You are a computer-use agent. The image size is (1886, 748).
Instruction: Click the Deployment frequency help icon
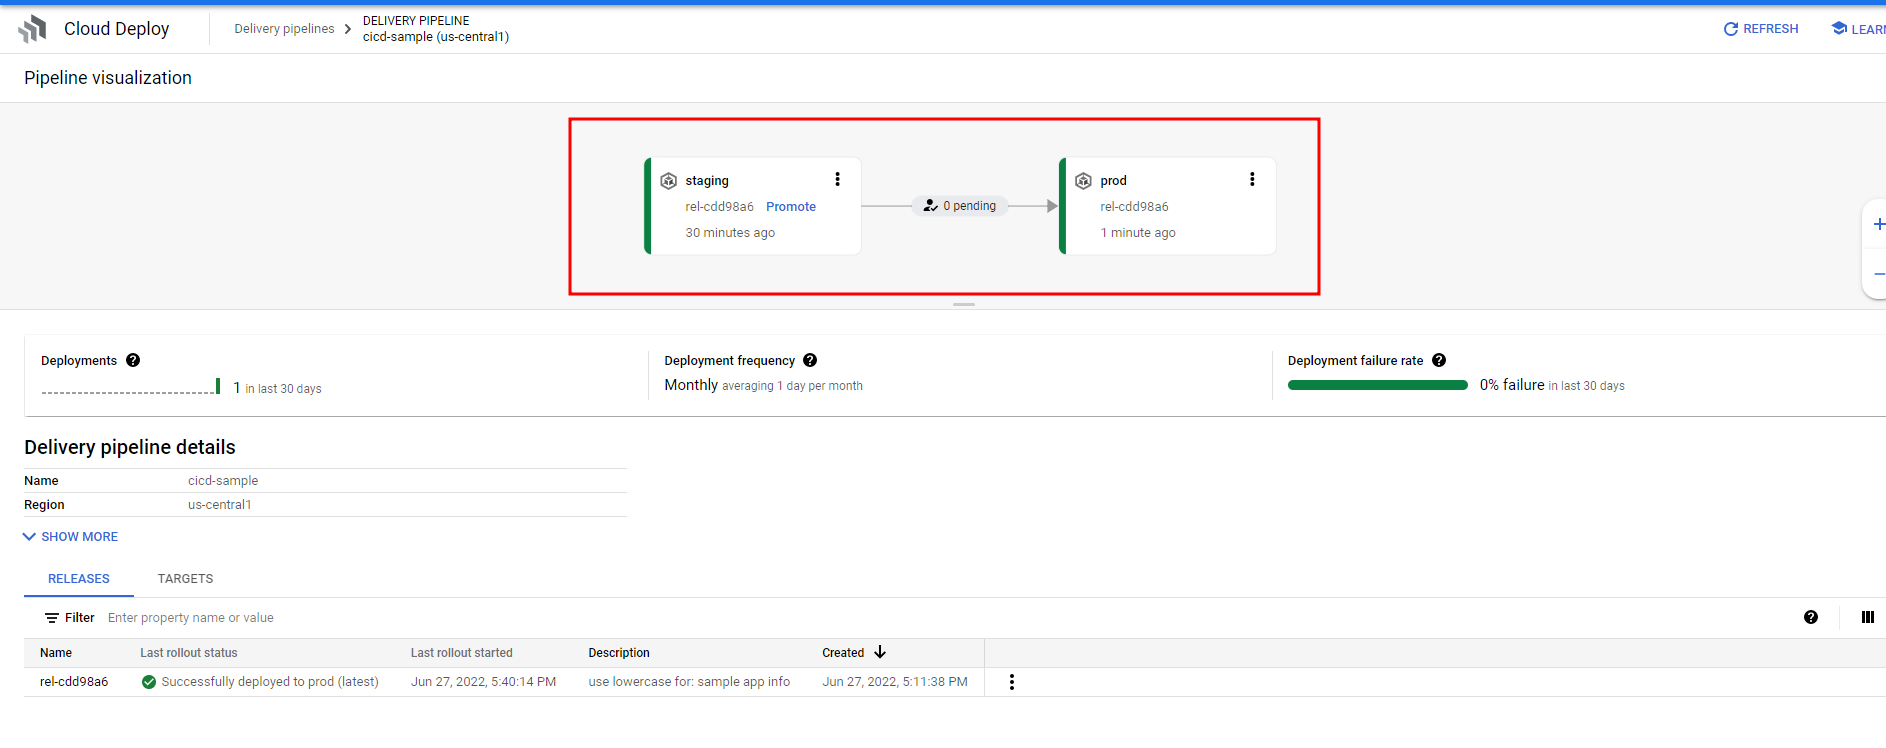click(x=810, y=360)
